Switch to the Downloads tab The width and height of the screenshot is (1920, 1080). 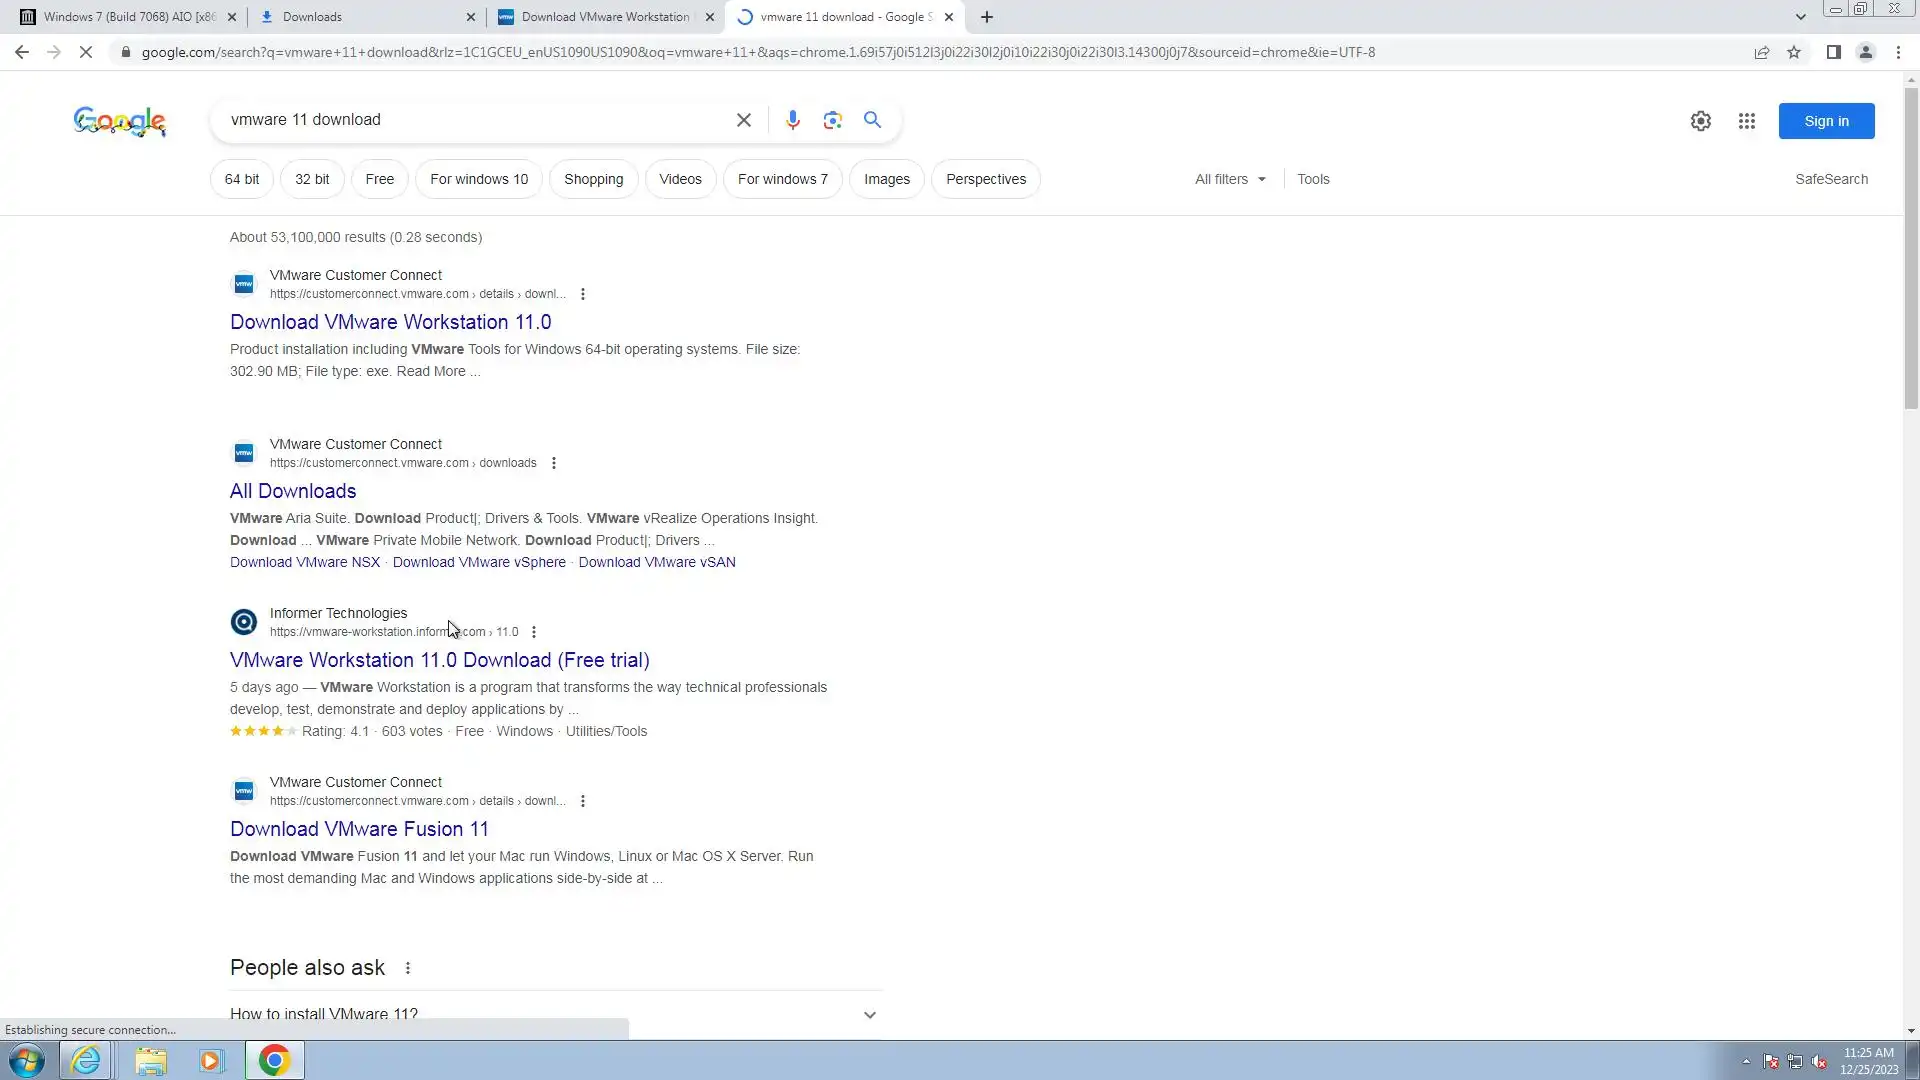[x=360, y=17]
